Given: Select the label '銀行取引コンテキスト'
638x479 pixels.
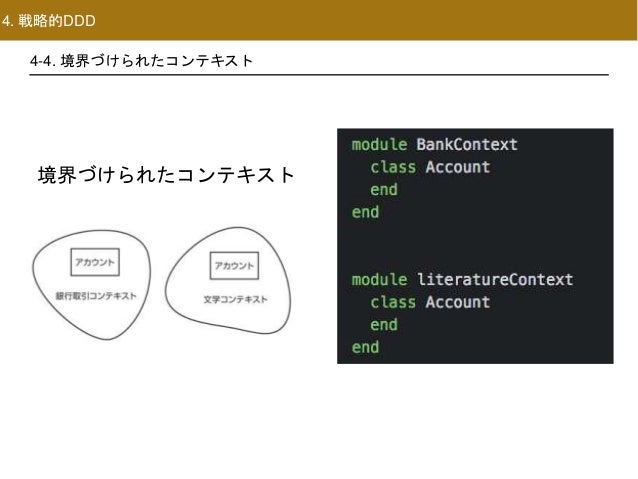Looking at the screenshot, I should (x=96, y=296).
